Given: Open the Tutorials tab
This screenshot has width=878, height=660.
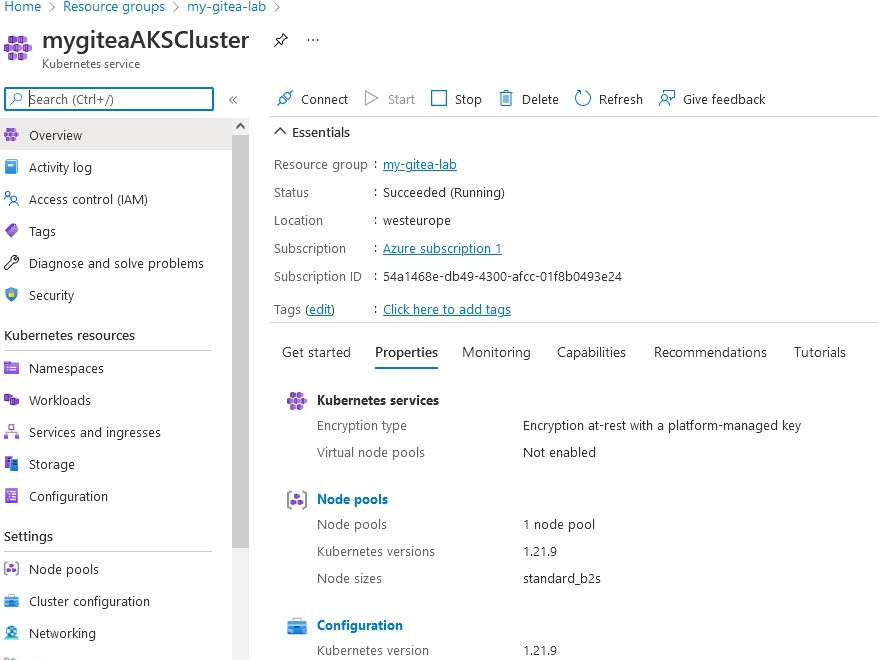Looking at the screenshot, I should 820,352.
